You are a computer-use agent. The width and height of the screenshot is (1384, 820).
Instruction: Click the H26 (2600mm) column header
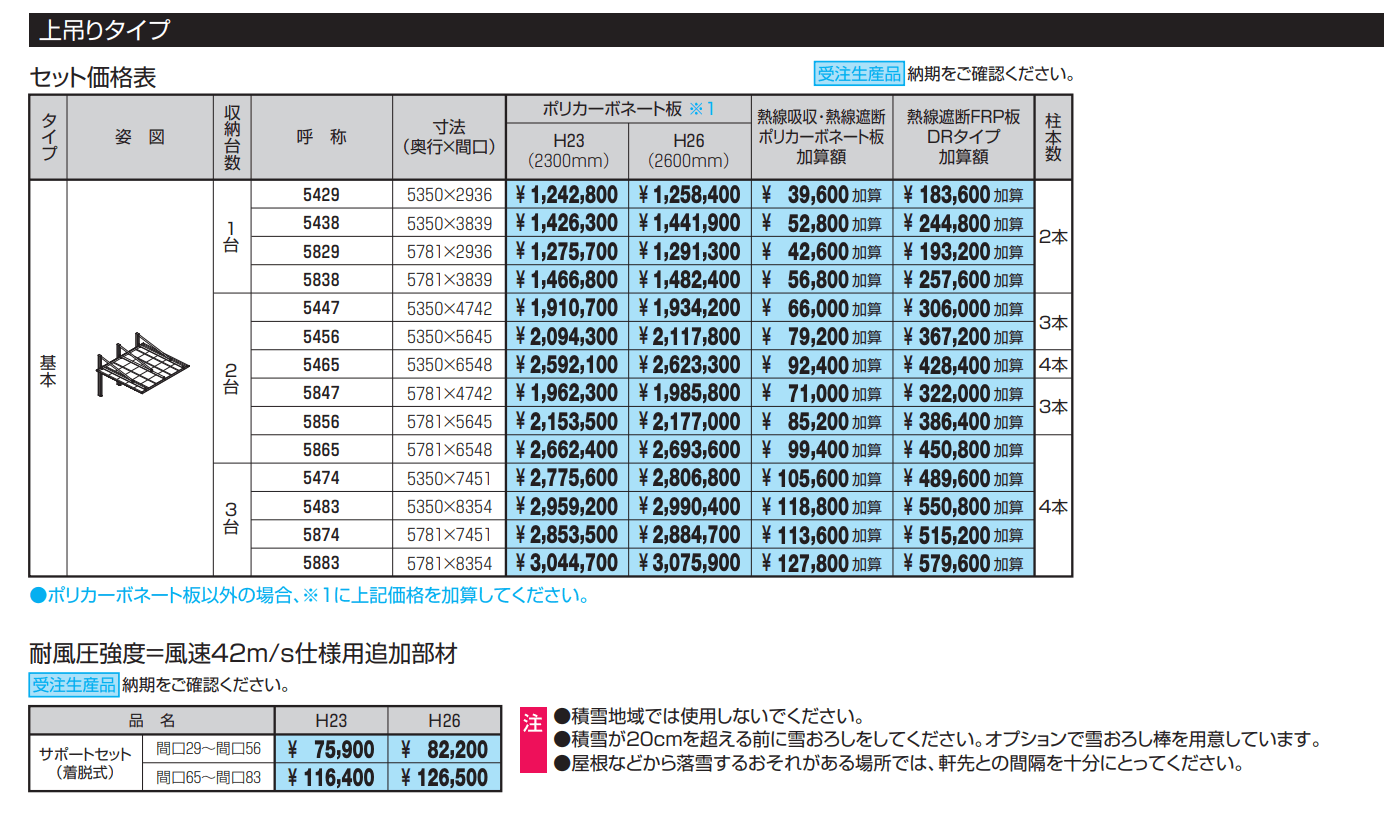[690, 148]
